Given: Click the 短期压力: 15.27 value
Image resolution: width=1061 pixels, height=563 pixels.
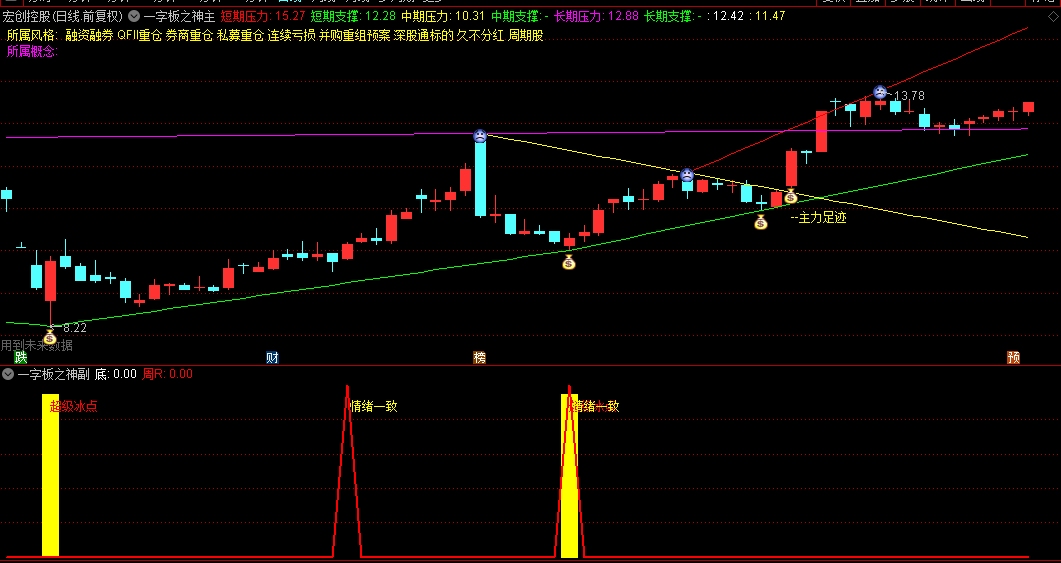Looking at the screenshot, I should 263,16.
